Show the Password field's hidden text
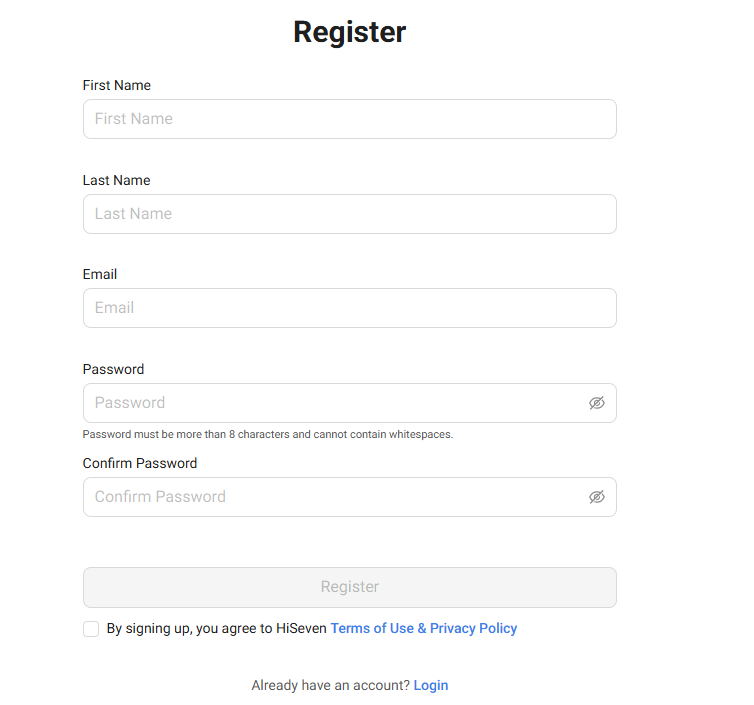Screen dimensions: 754x705 (x=597, y=403)
